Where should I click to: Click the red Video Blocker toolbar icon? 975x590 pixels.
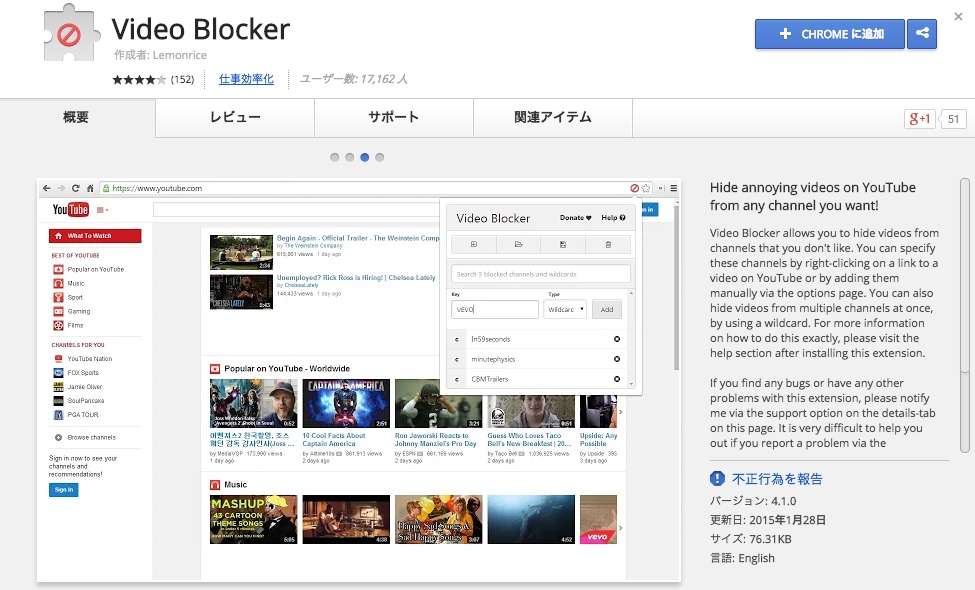tap(634, 188)
